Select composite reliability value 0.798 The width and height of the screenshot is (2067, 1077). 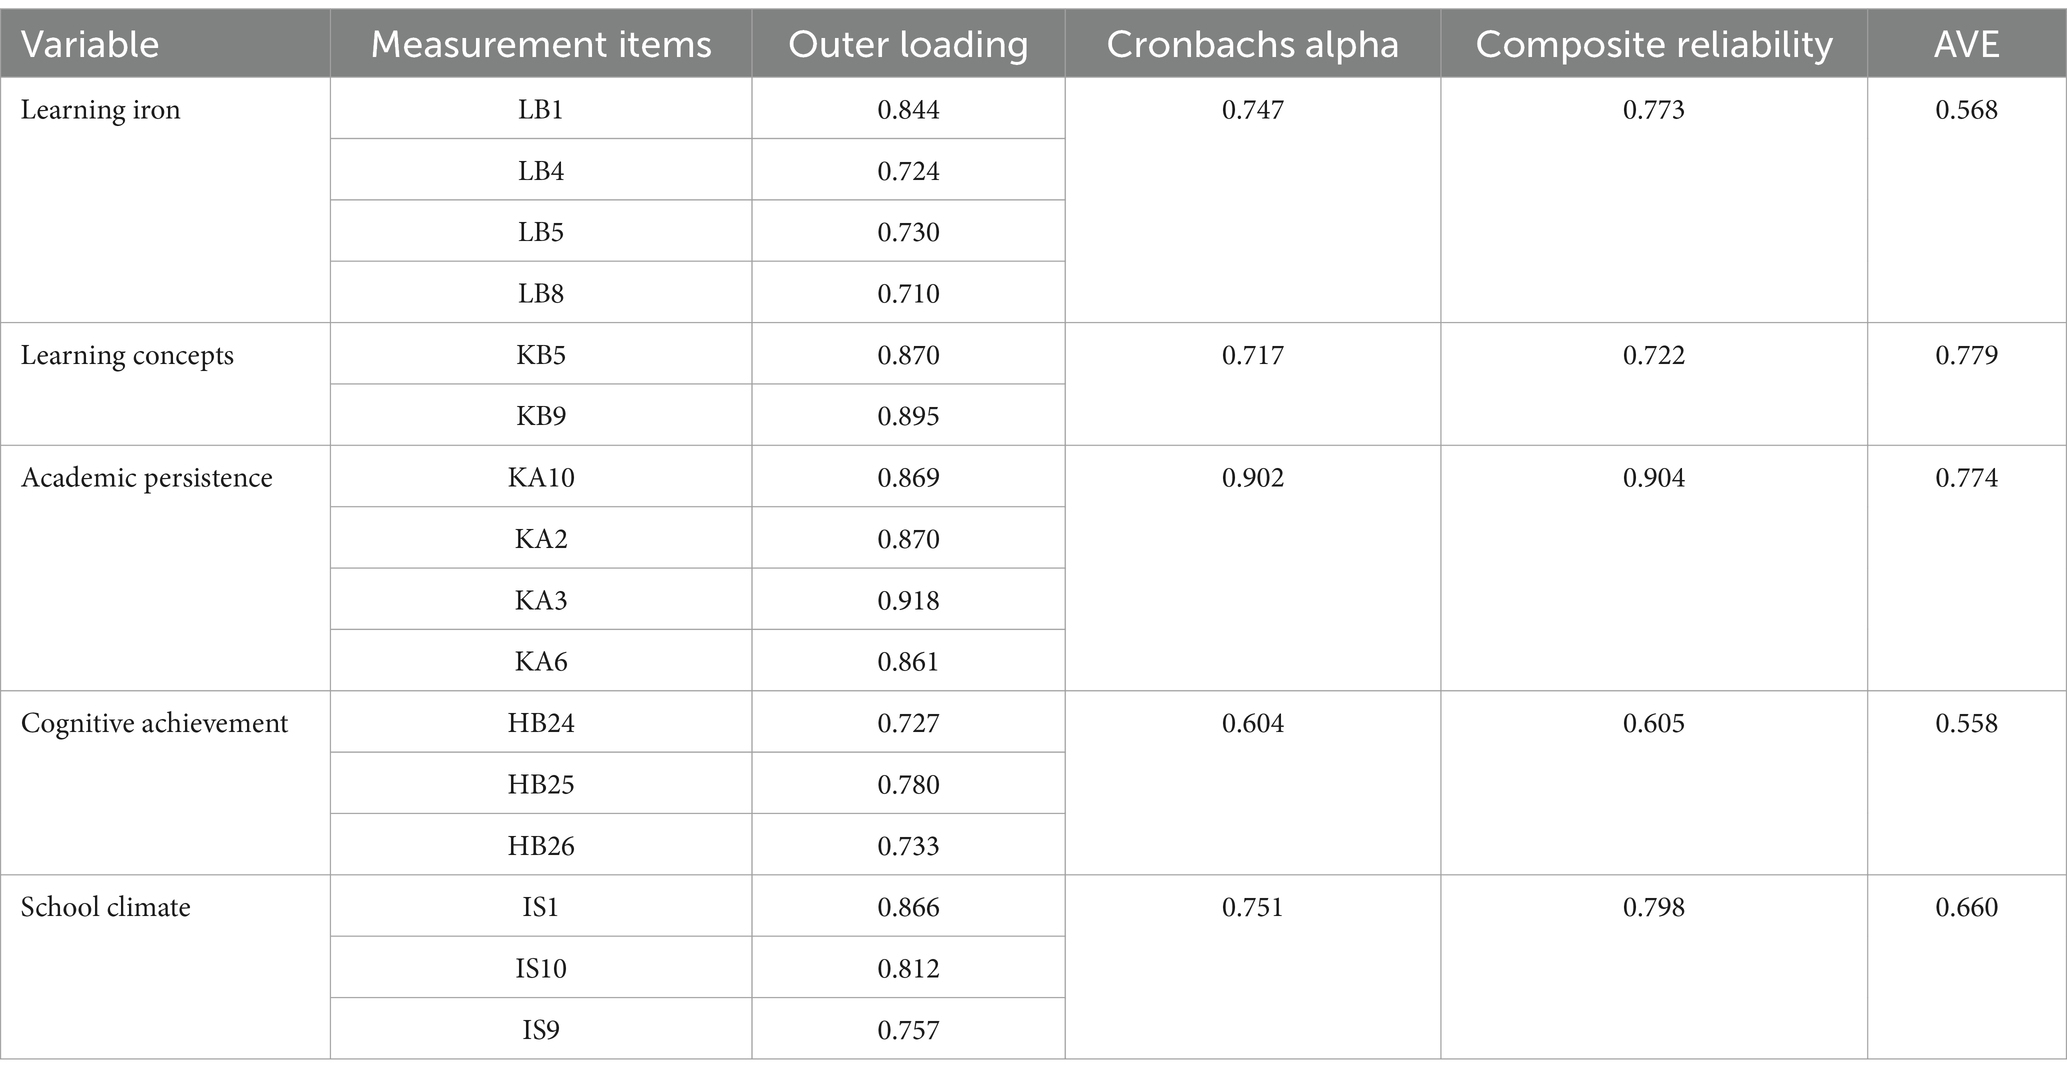coord(1654,907)
